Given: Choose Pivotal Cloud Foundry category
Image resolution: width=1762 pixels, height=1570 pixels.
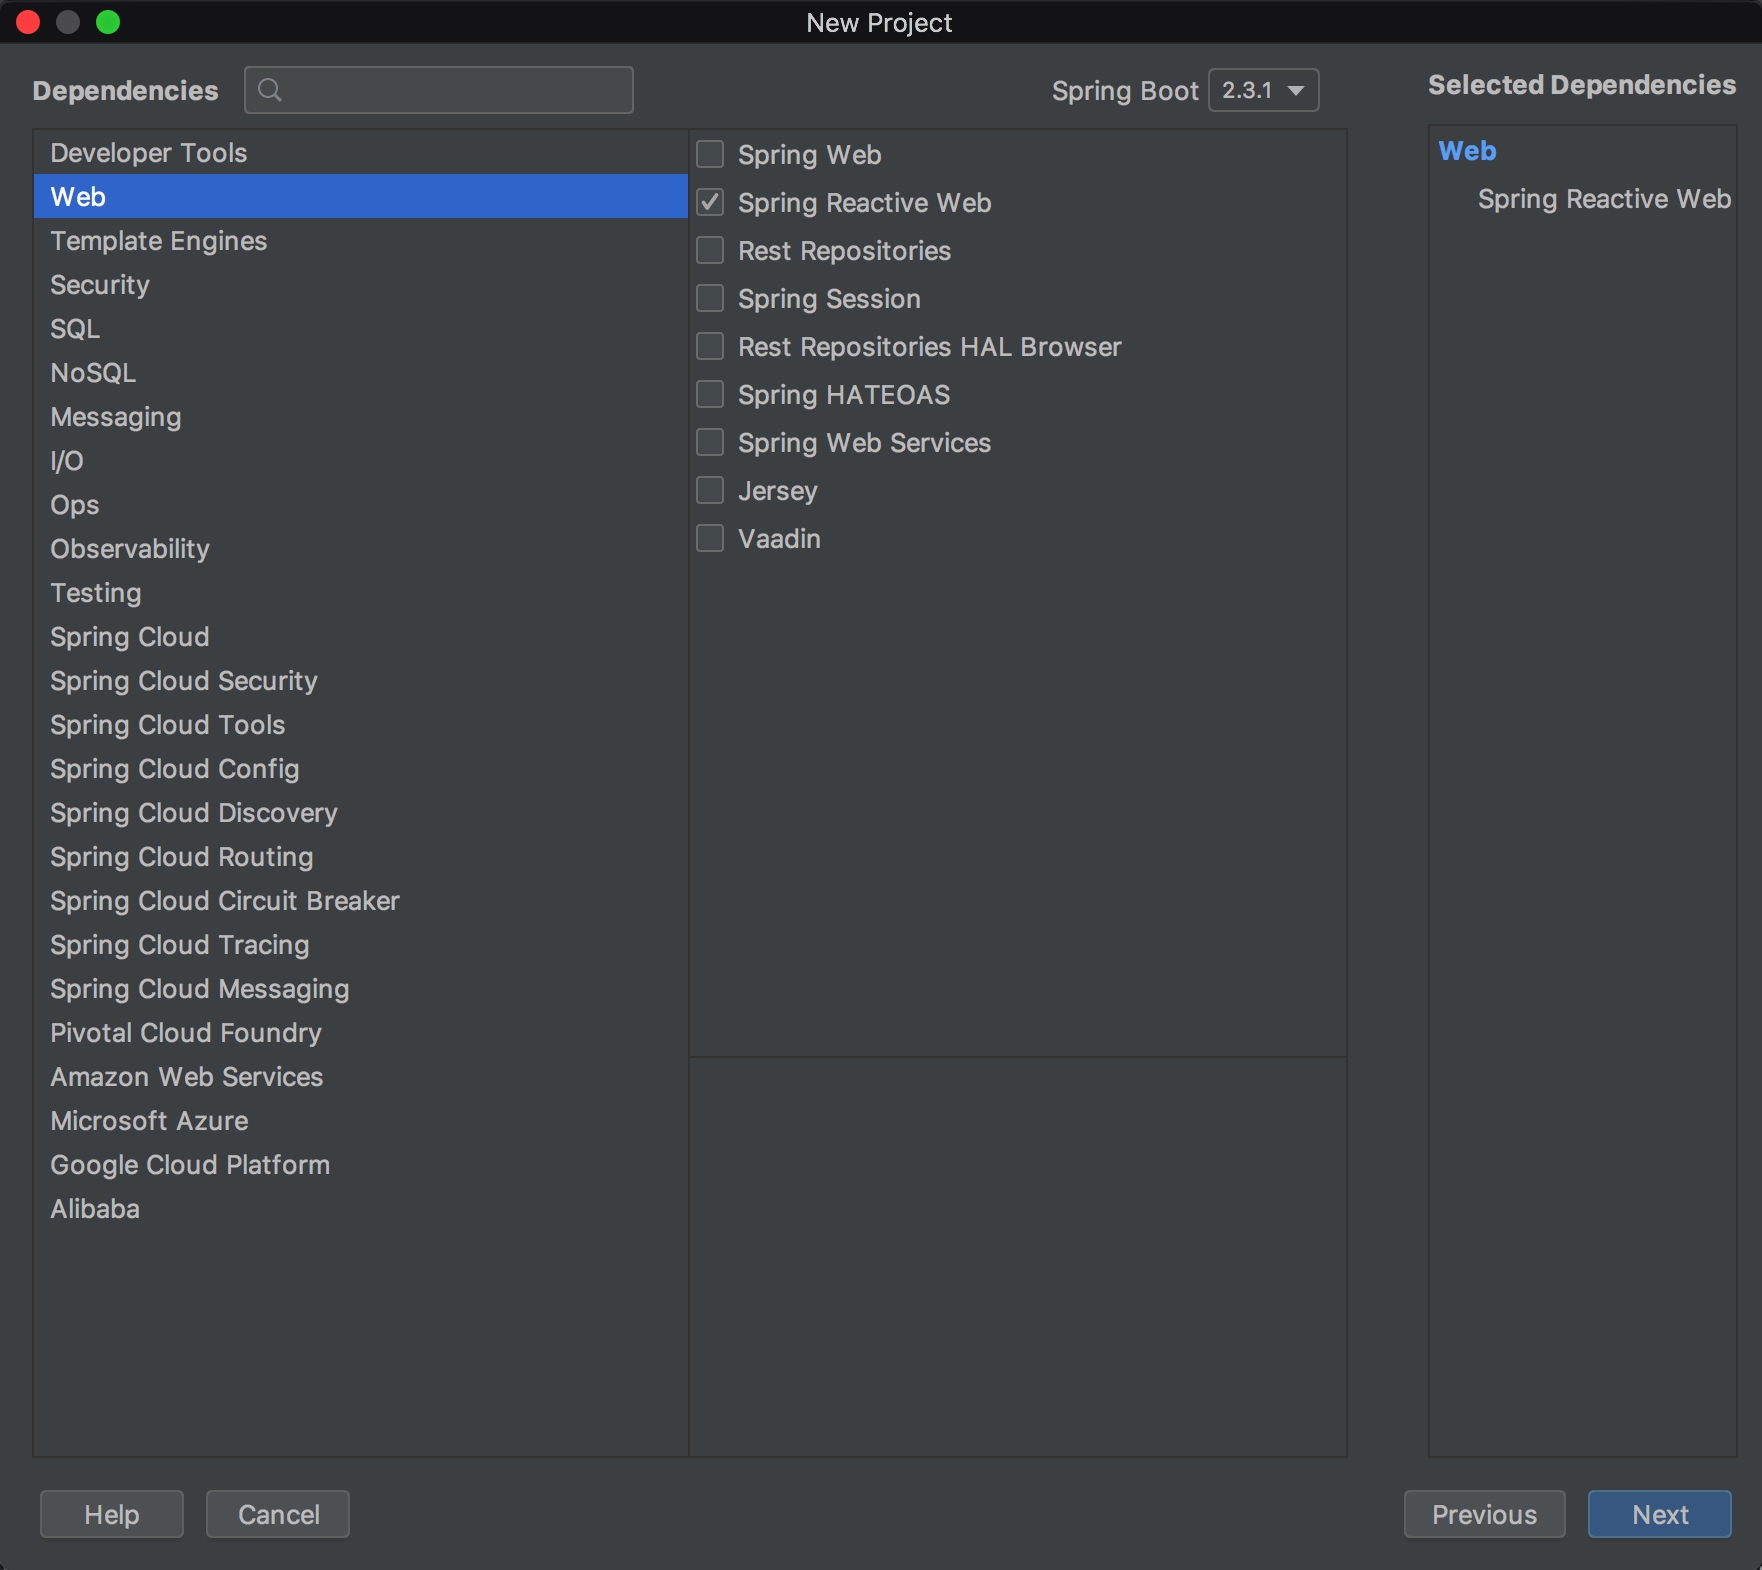Looking at the screenshot, I should pyautogui.click(x=361, y=1033).
